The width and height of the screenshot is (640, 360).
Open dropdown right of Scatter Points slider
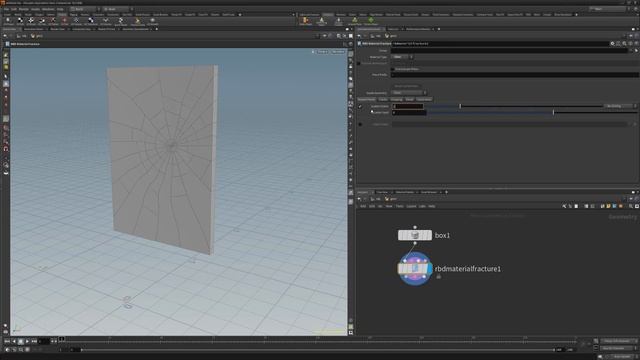pyautogui.click(x=621, y=106)
